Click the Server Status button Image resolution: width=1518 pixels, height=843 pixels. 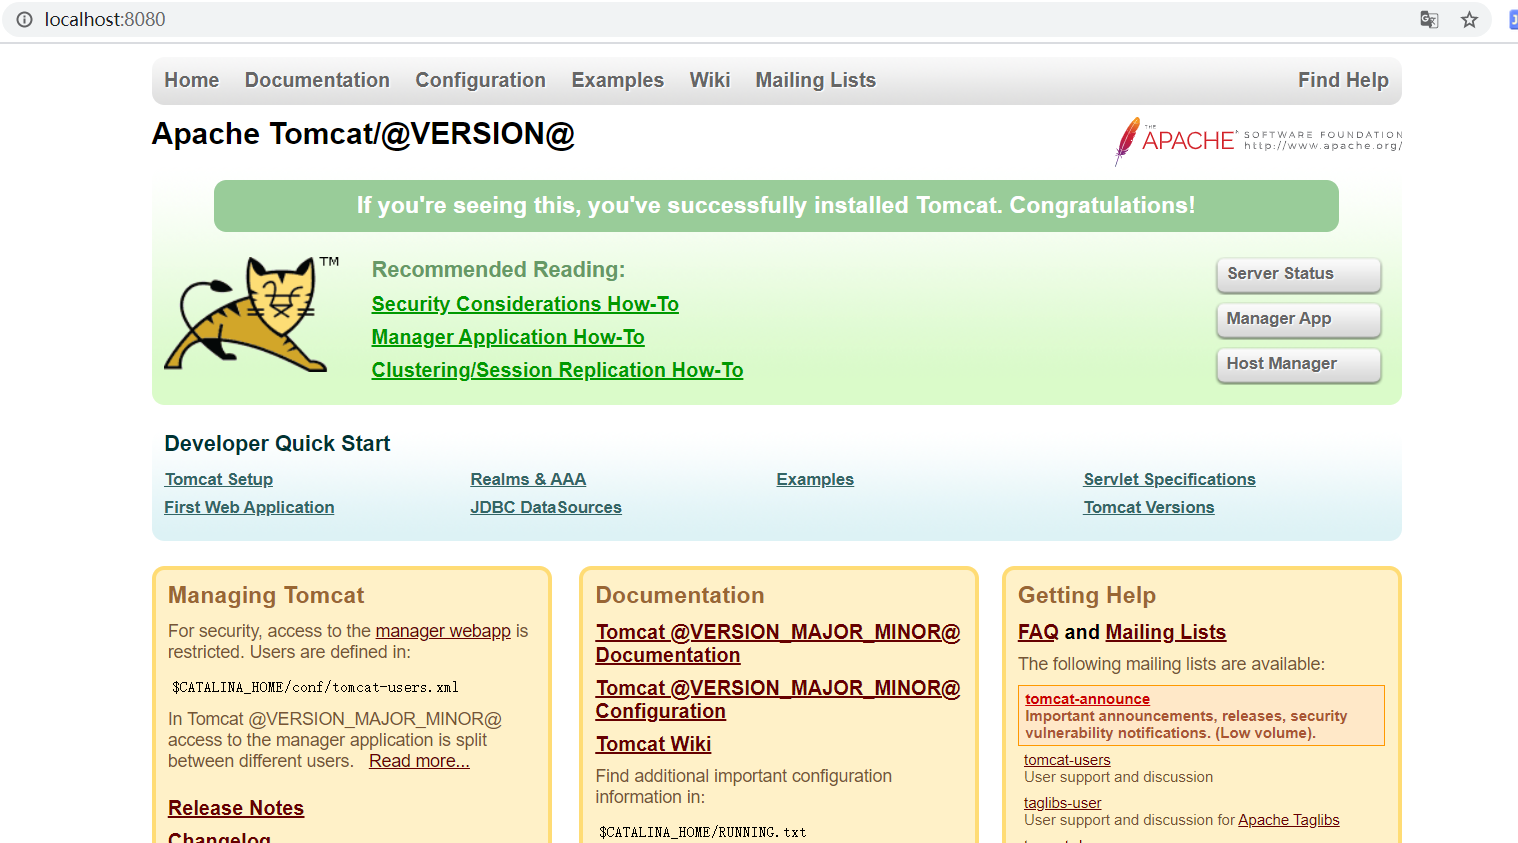tap(1298, 274)
